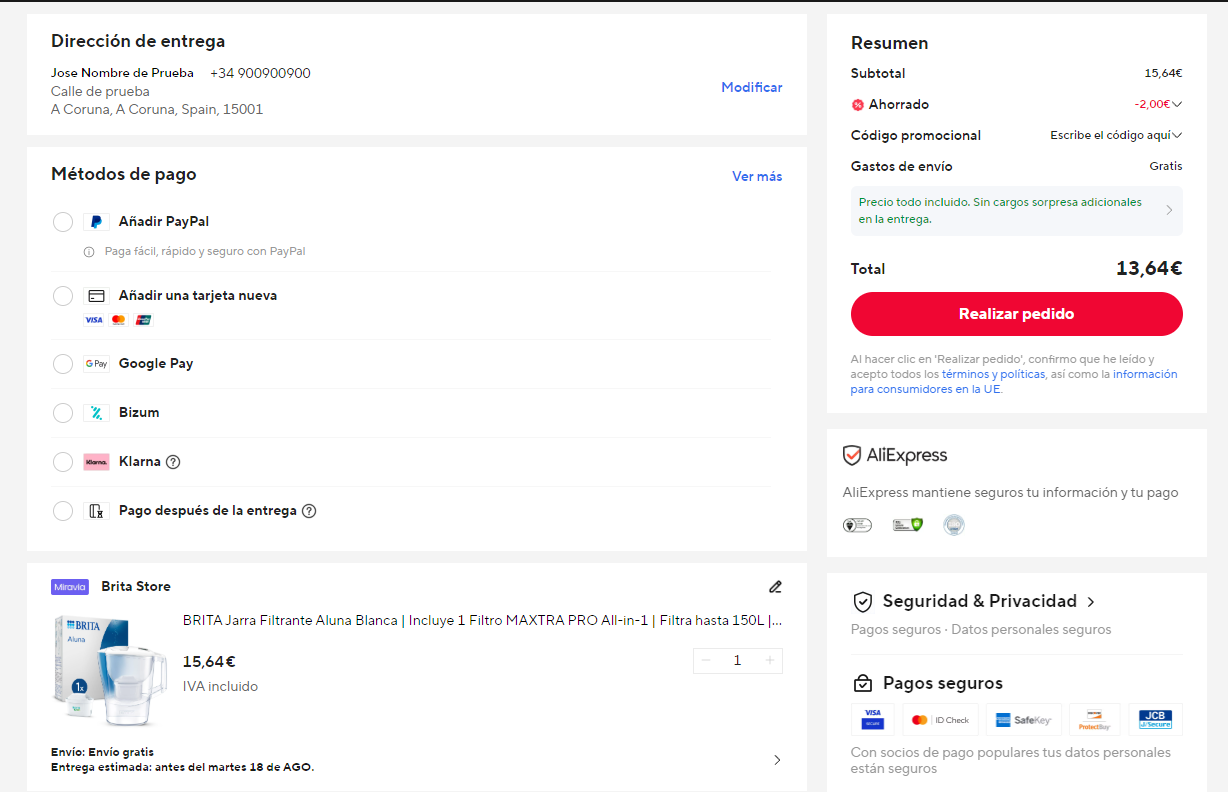Click the PayPal info icon
The image size is (1228, 792).
coord(89,252)
